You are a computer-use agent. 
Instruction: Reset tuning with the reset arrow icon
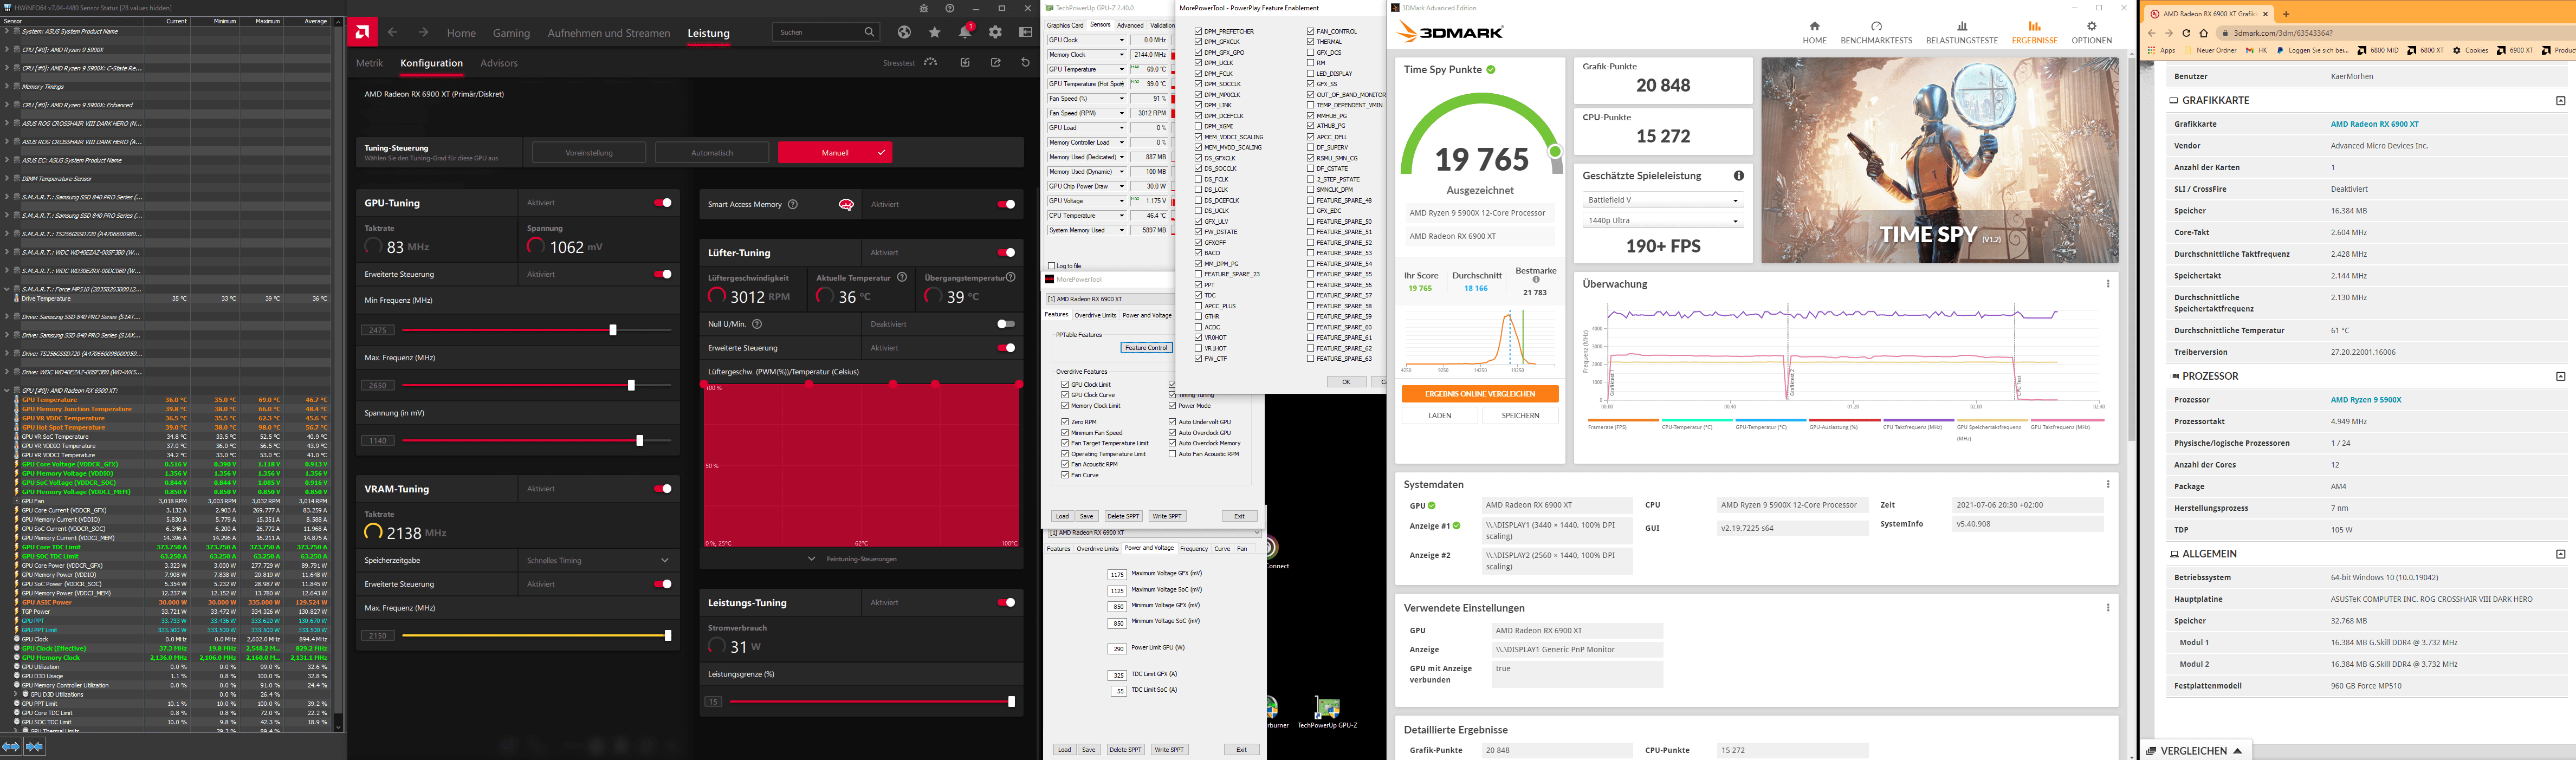point(1025,62)
